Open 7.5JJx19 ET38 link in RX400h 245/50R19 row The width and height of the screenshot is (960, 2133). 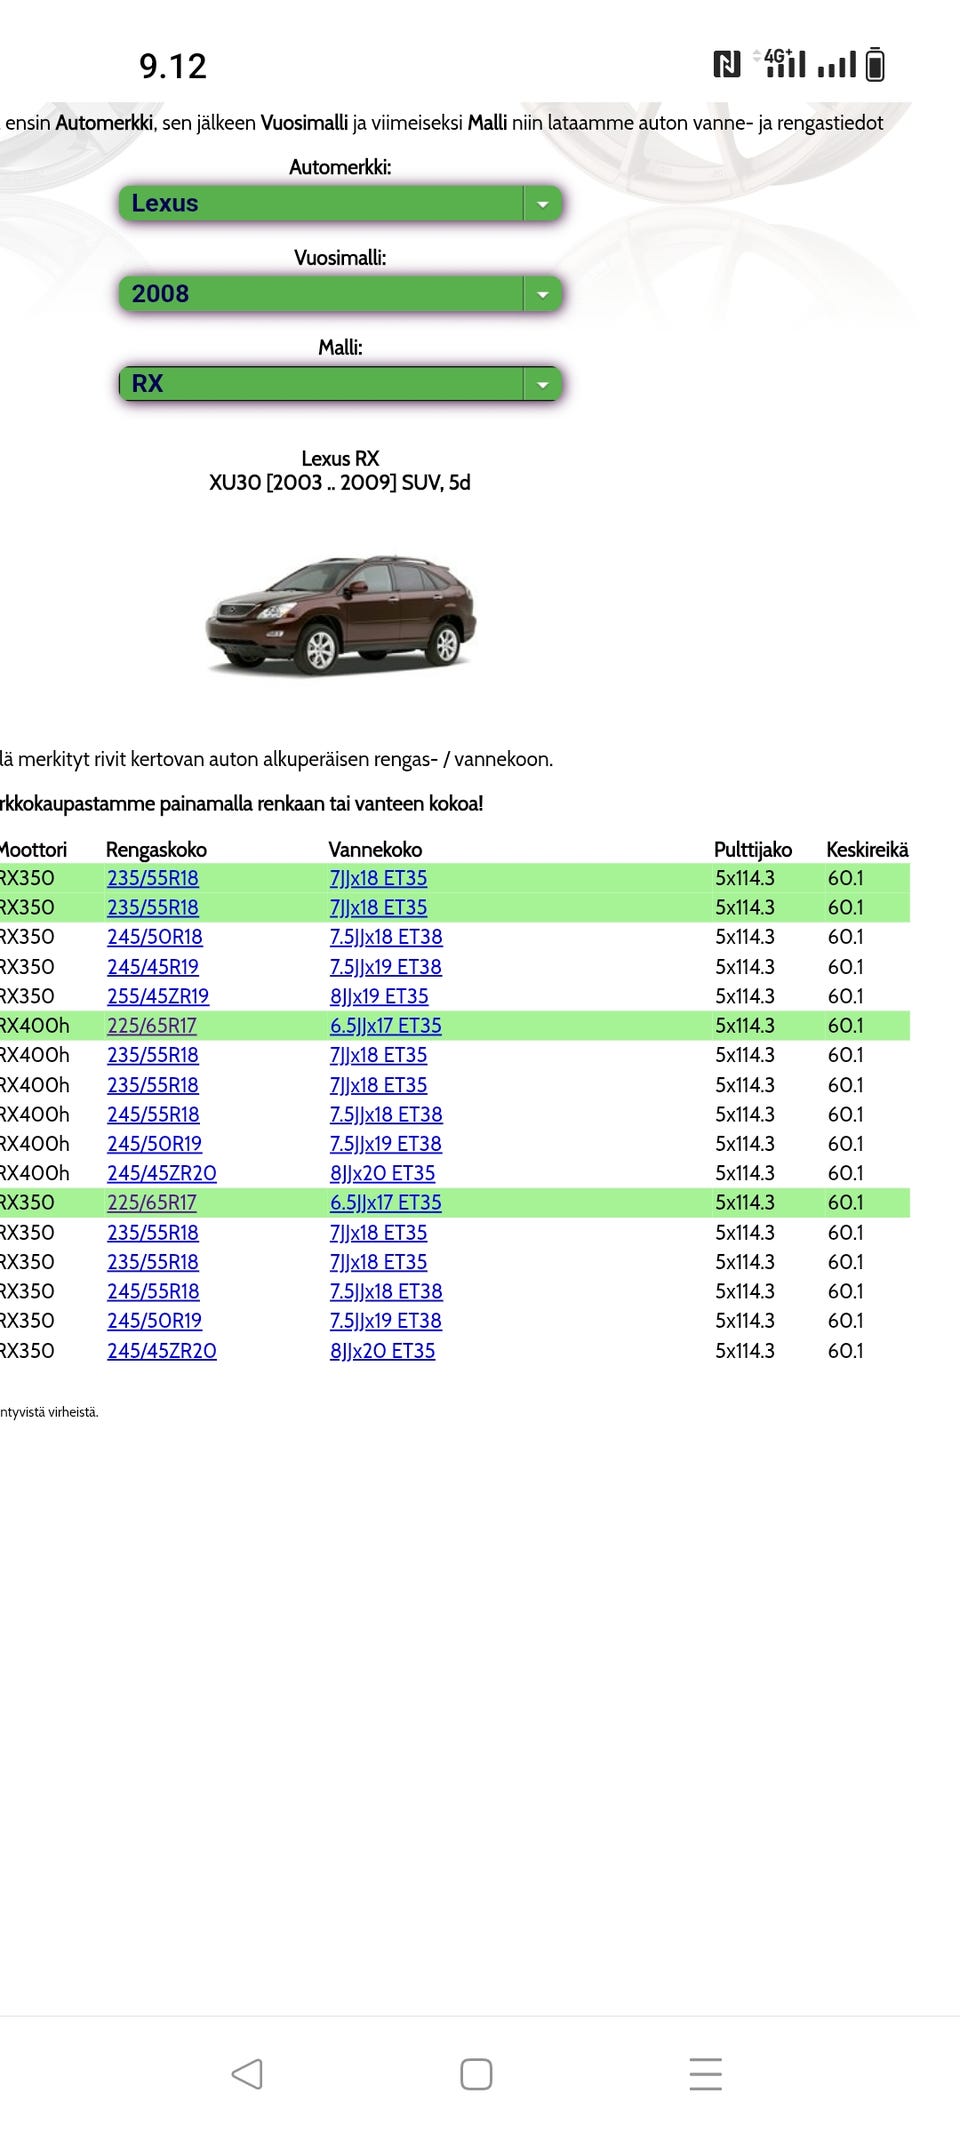click(386, 1144)
